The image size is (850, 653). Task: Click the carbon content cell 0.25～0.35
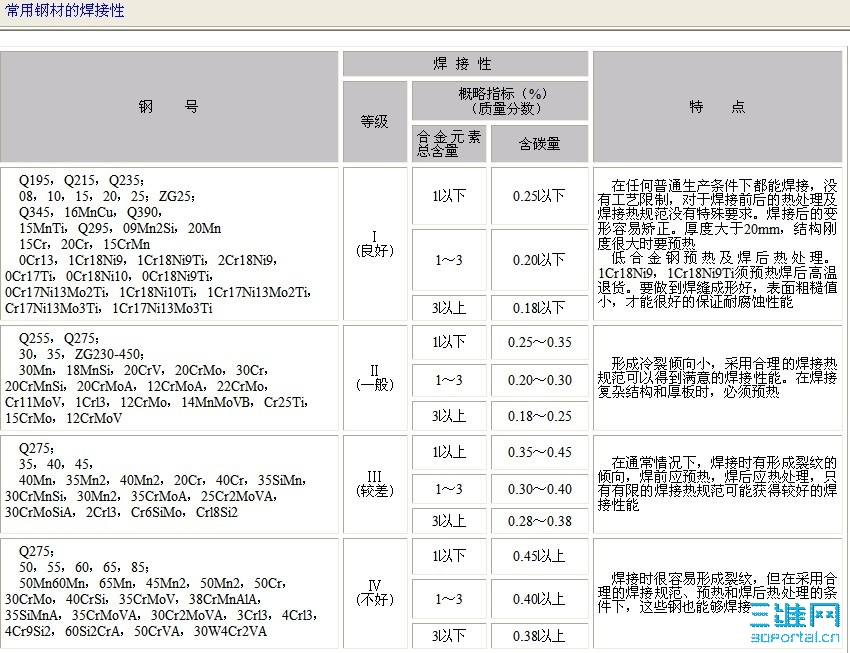(x=539, y=342)
